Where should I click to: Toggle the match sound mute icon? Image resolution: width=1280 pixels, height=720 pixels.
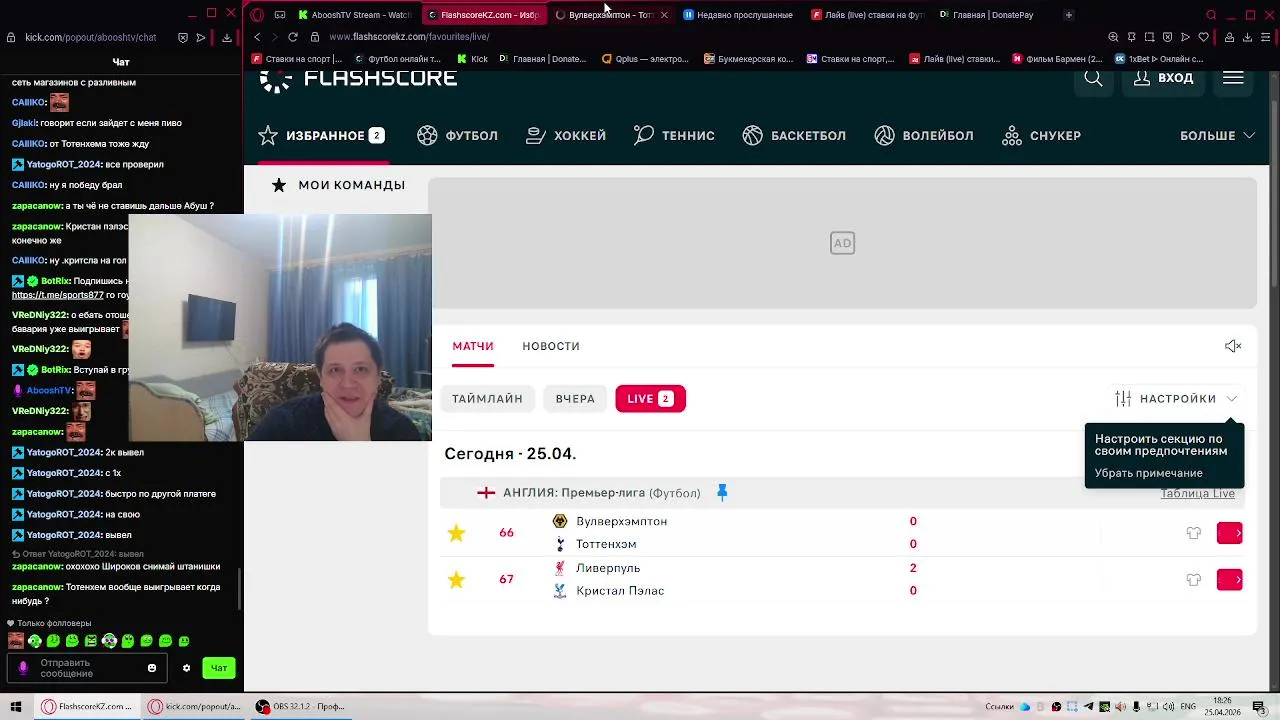point(1233,346)
